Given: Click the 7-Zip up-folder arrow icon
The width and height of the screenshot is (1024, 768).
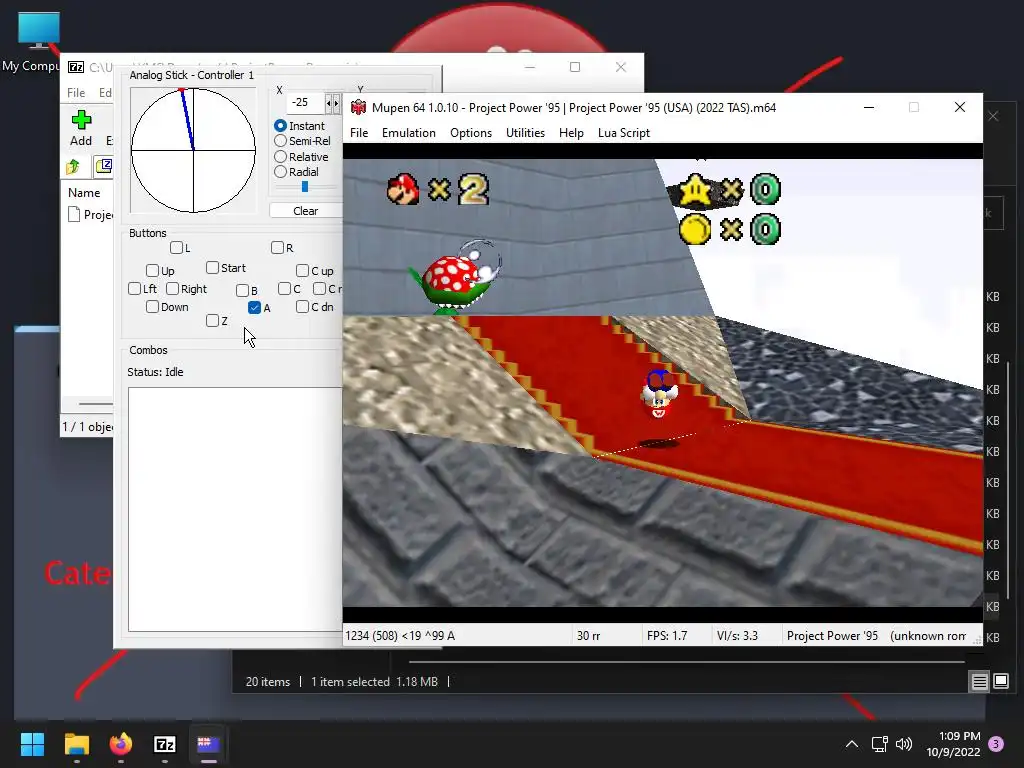Looking at the screenshot, I should pos(72,167).
